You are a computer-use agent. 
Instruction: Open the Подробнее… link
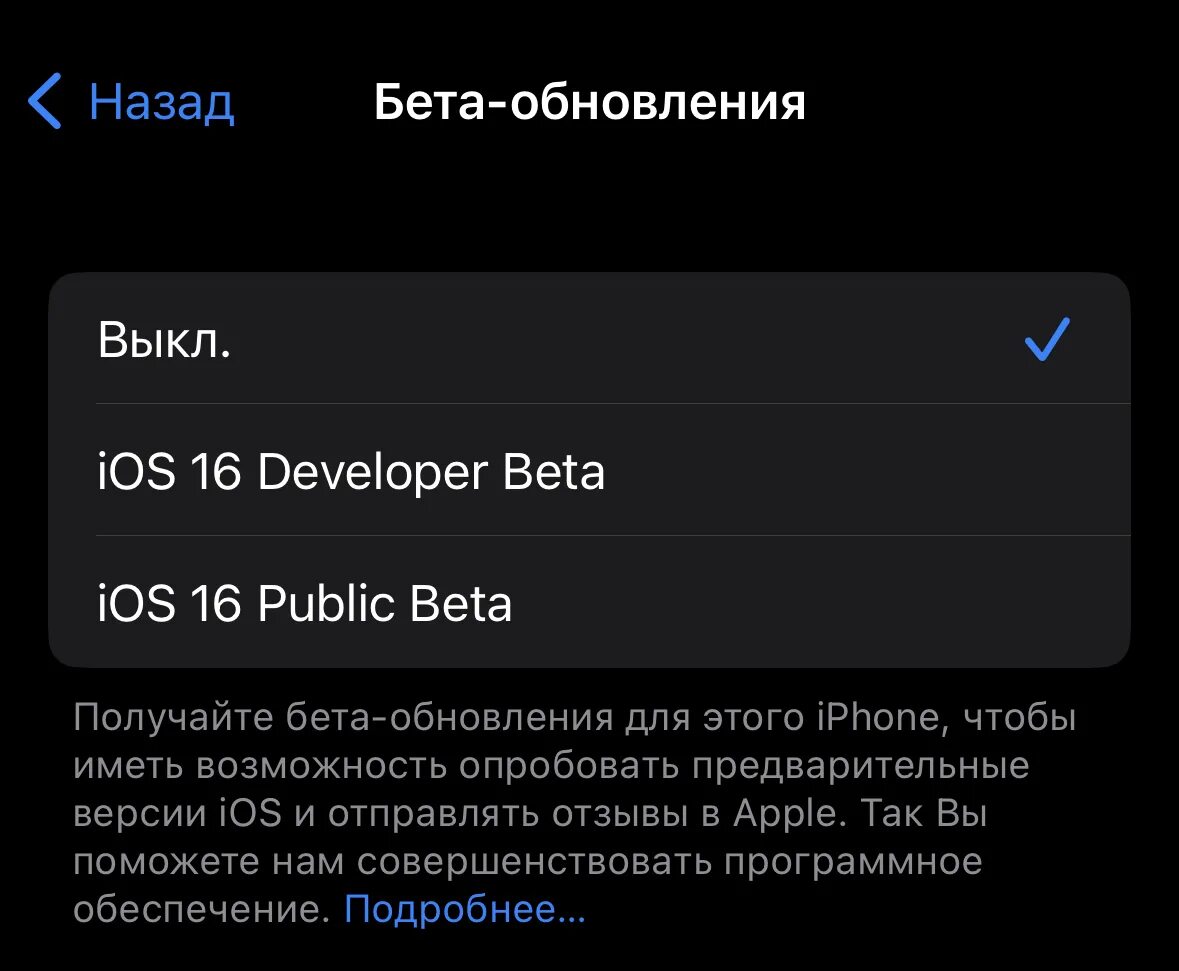click(x=465, y=909)
